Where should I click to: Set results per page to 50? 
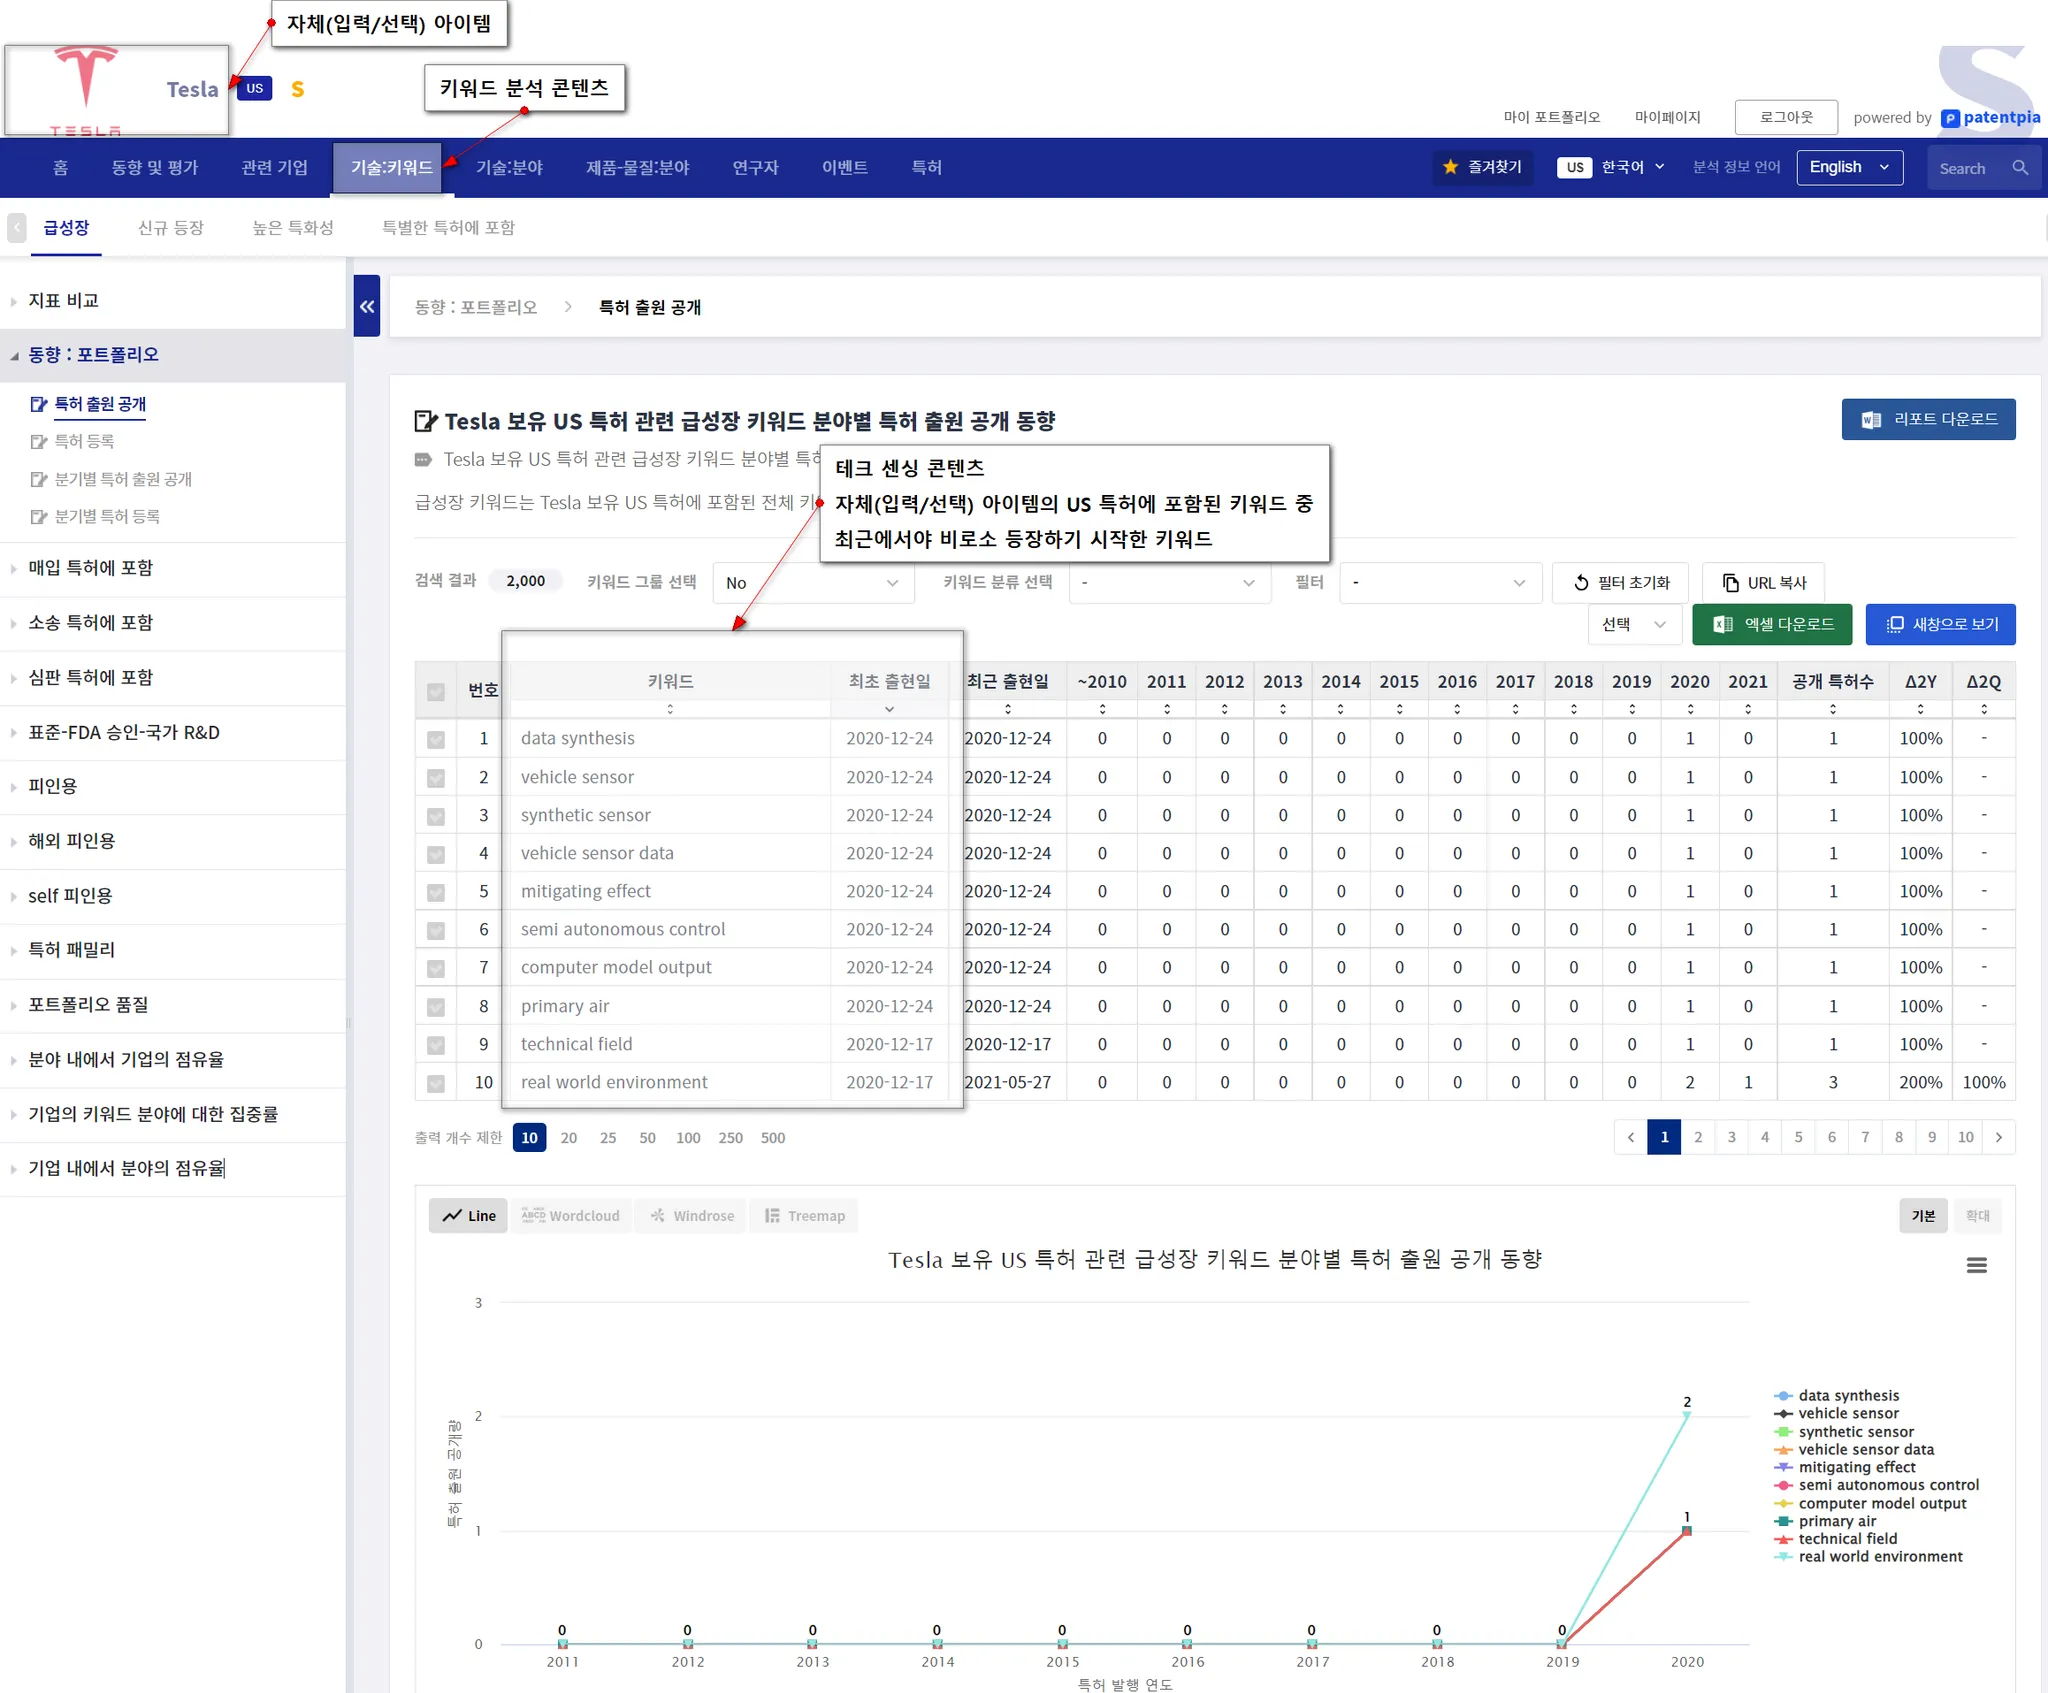pos(647,1138)
